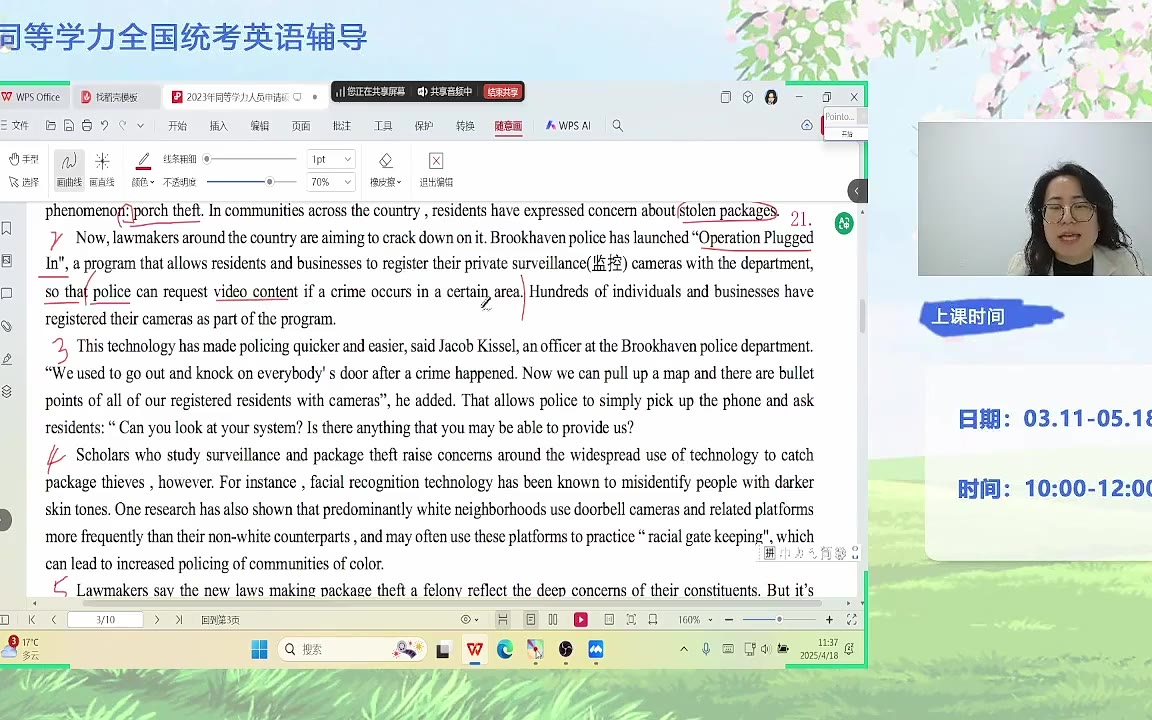1152x720 pixels.
Task: Open the Windows Start menu
Action: pos(259,649)
